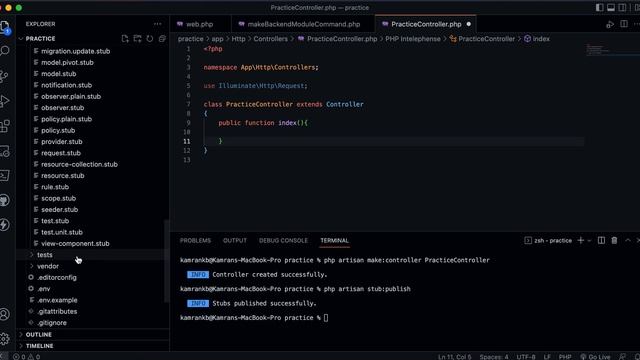Click New Folder icon in Explorer
Image resolution: width=640 pixels, height=360 pixels.
click(138, 38)
